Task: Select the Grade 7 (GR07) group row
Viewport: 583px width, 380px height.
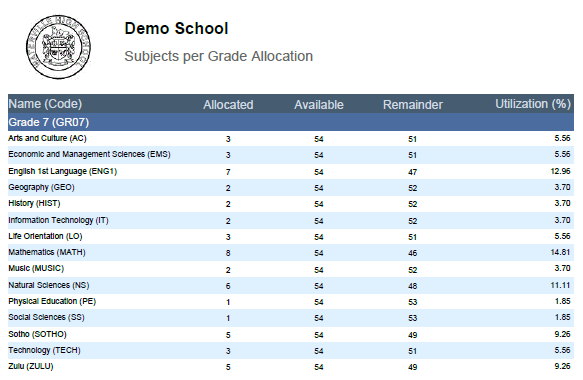Action: tap(291, 122)
